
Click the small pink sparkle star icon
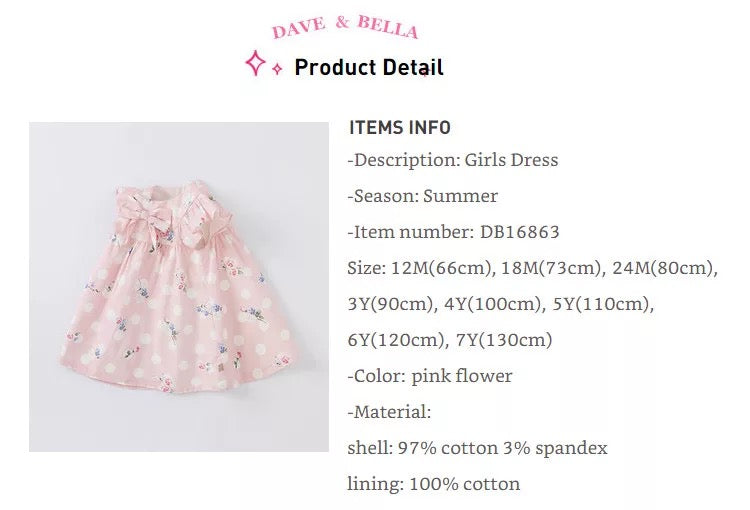(x=277, y=70)
